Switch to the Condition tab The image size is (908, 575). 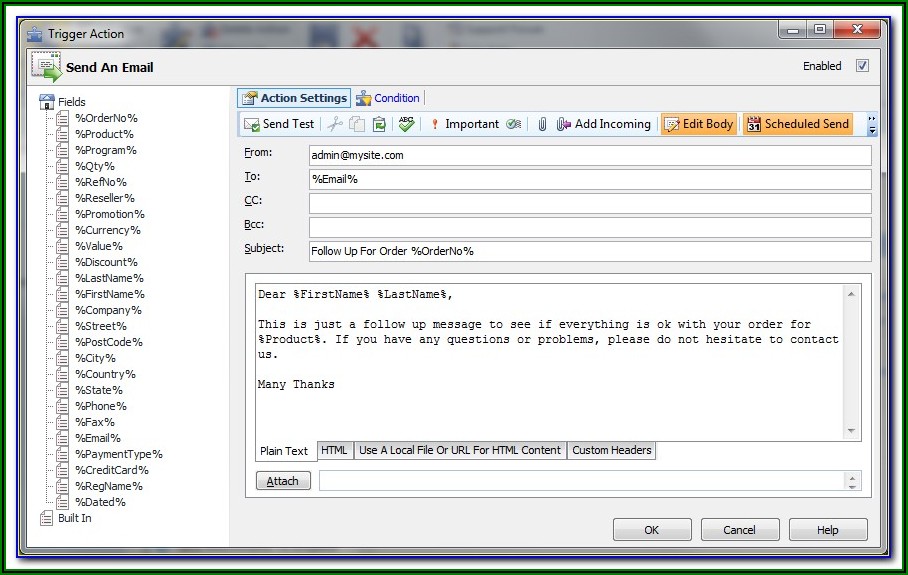pyautogui.click(x=388, y=98)
